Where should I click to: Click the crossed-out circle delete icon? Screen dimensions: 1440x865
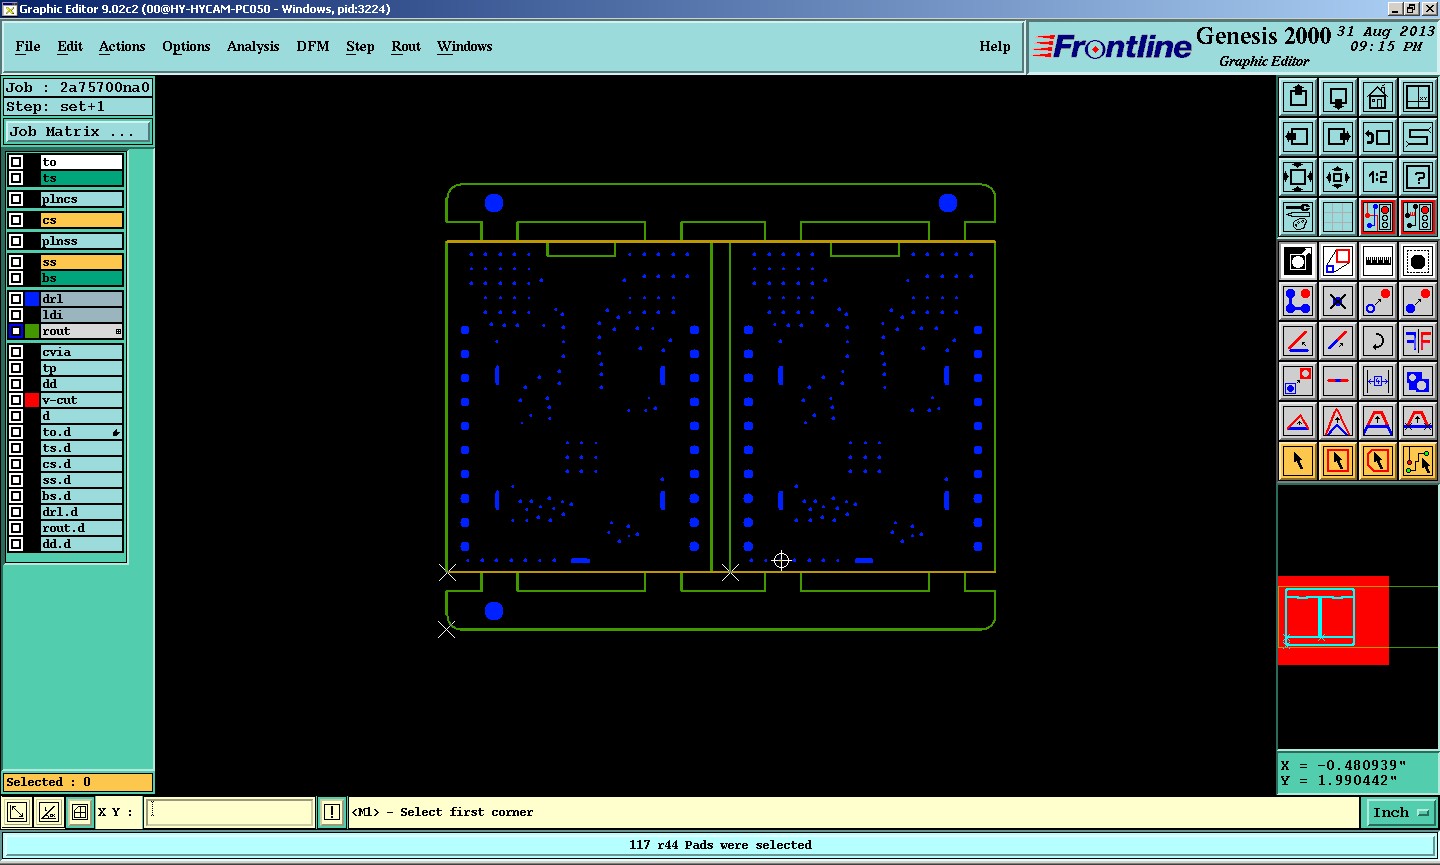(1338, 301)
